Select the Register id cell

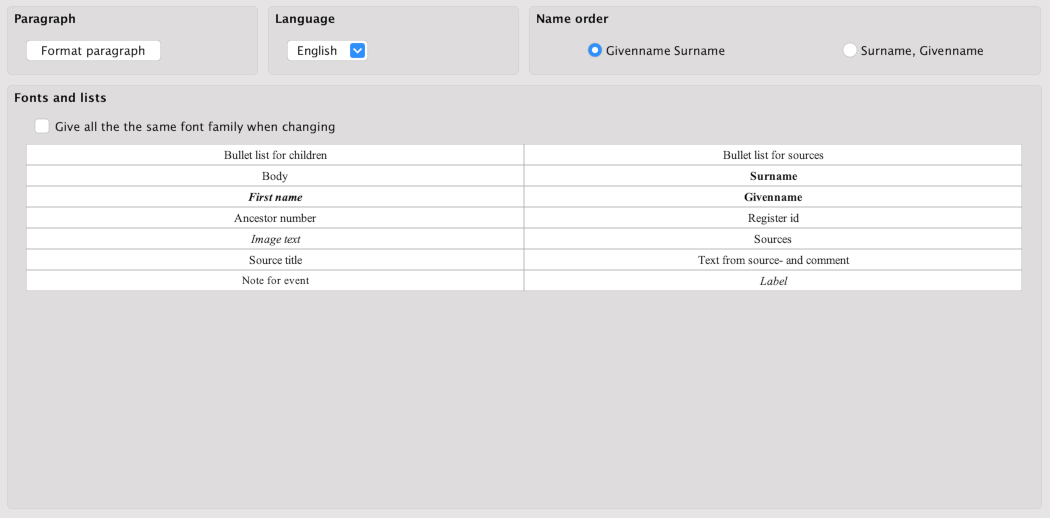[x=772, y=218]
